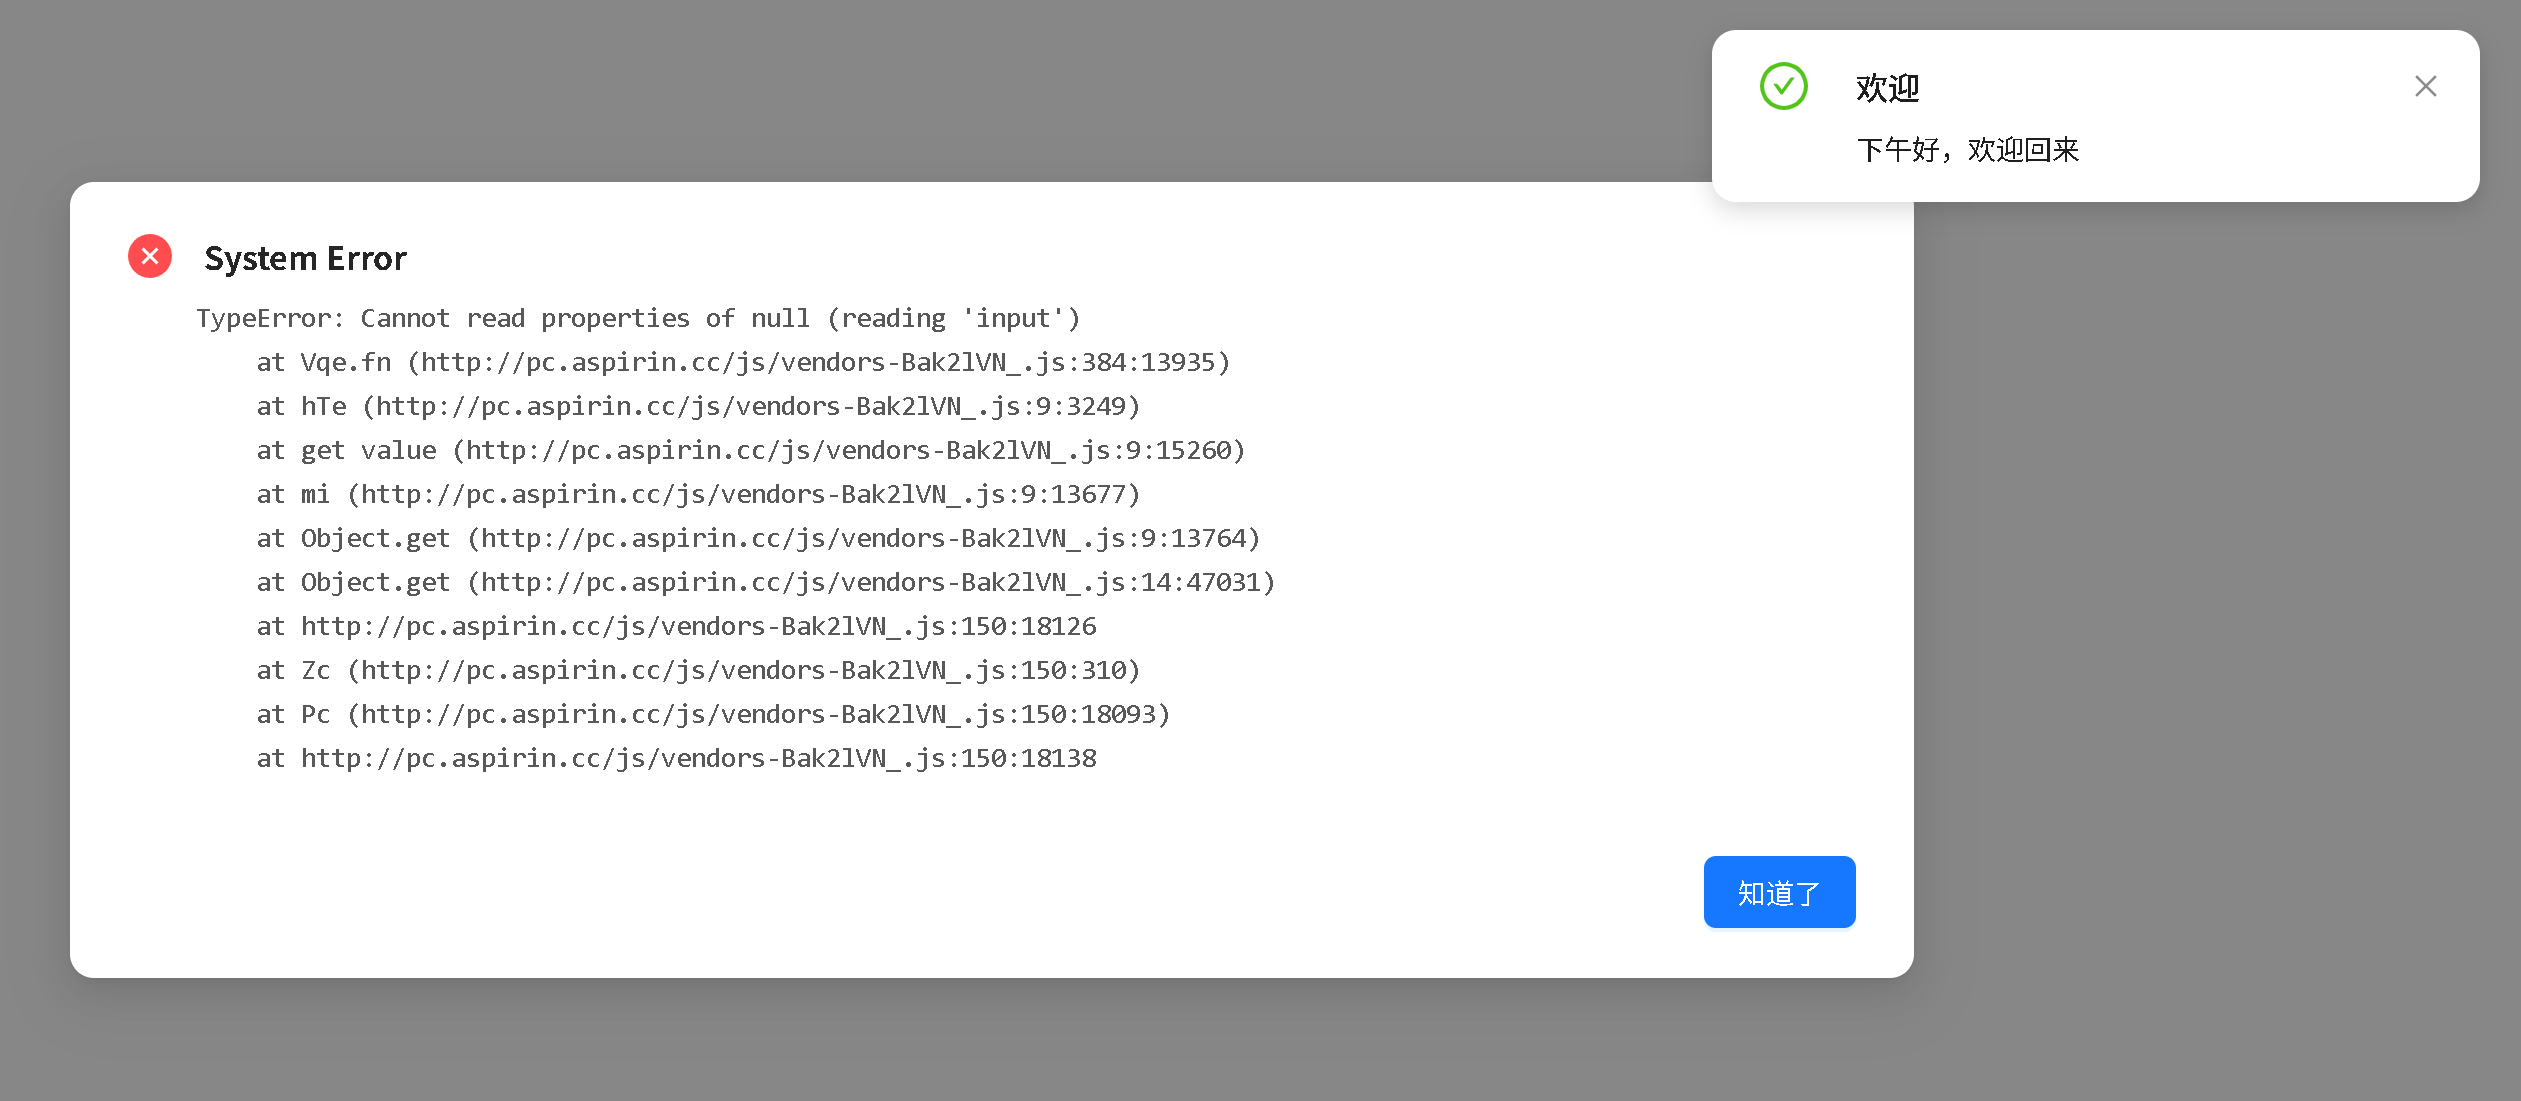
Task: Click the Object.get line ending 14:47031
Action: (766, 582)
